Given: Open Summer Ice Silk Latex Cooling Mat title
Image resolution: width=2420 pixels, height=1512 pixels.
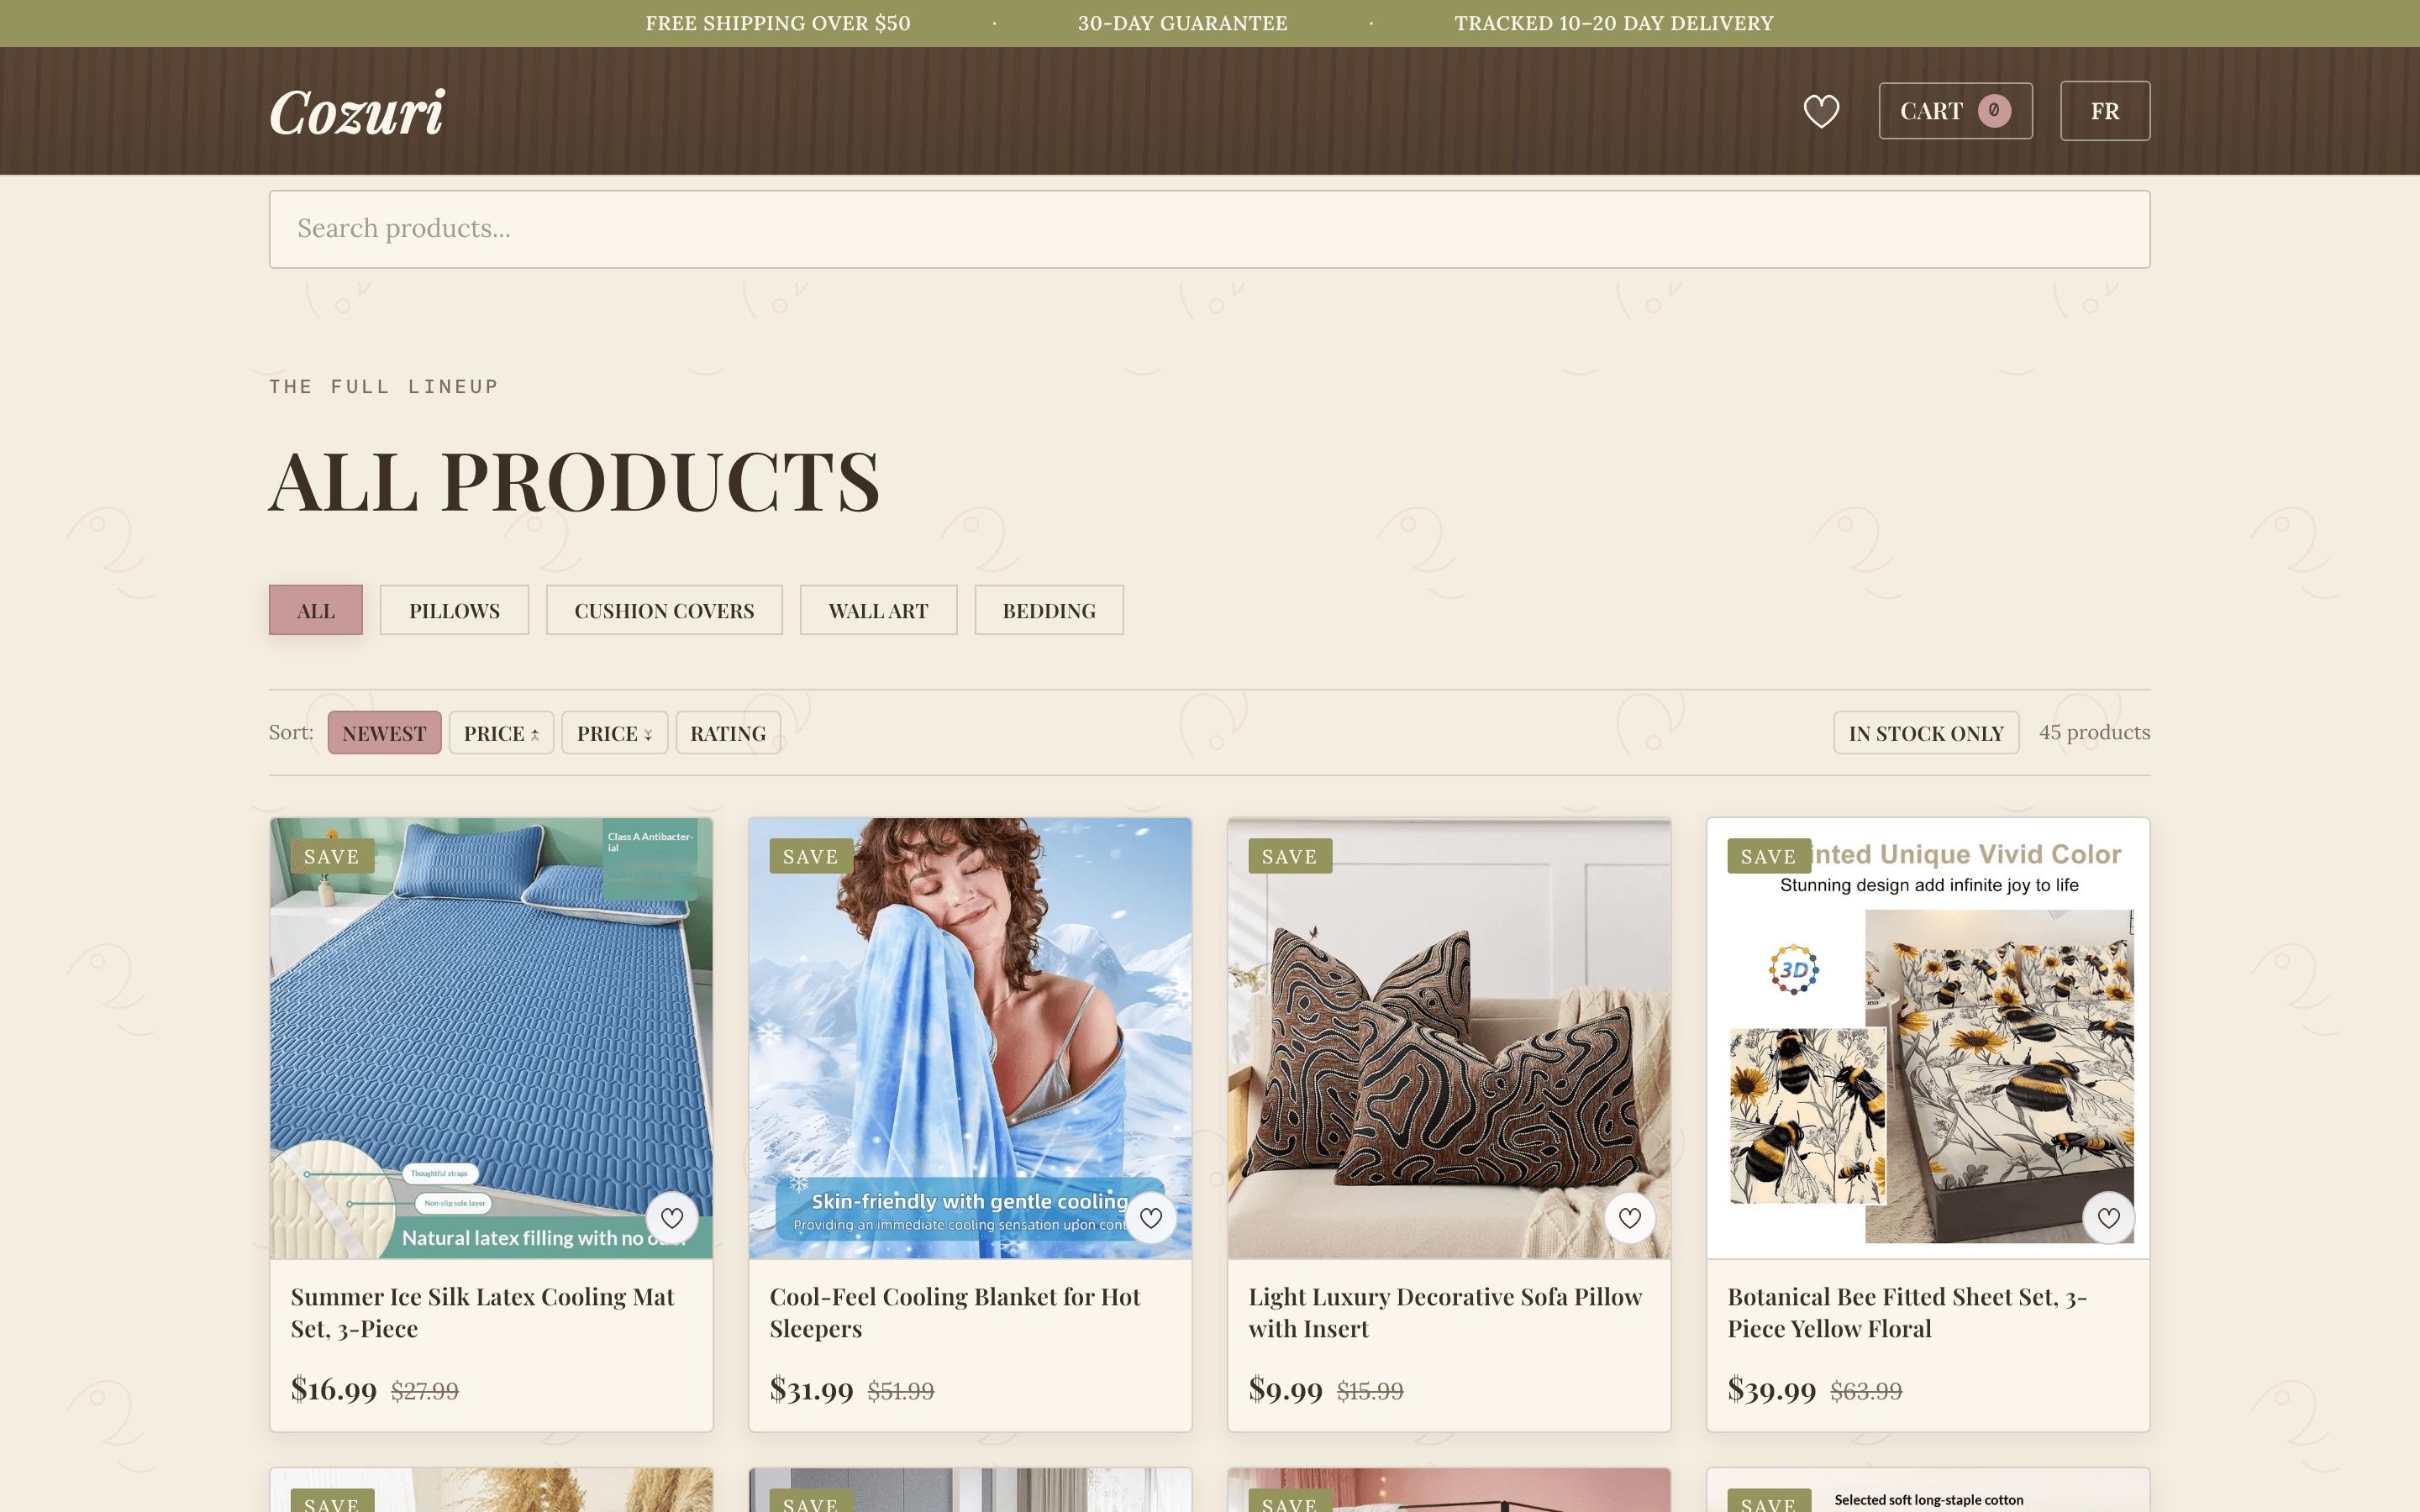Looking at the screenshot, I should click(x=483, y=1312).
